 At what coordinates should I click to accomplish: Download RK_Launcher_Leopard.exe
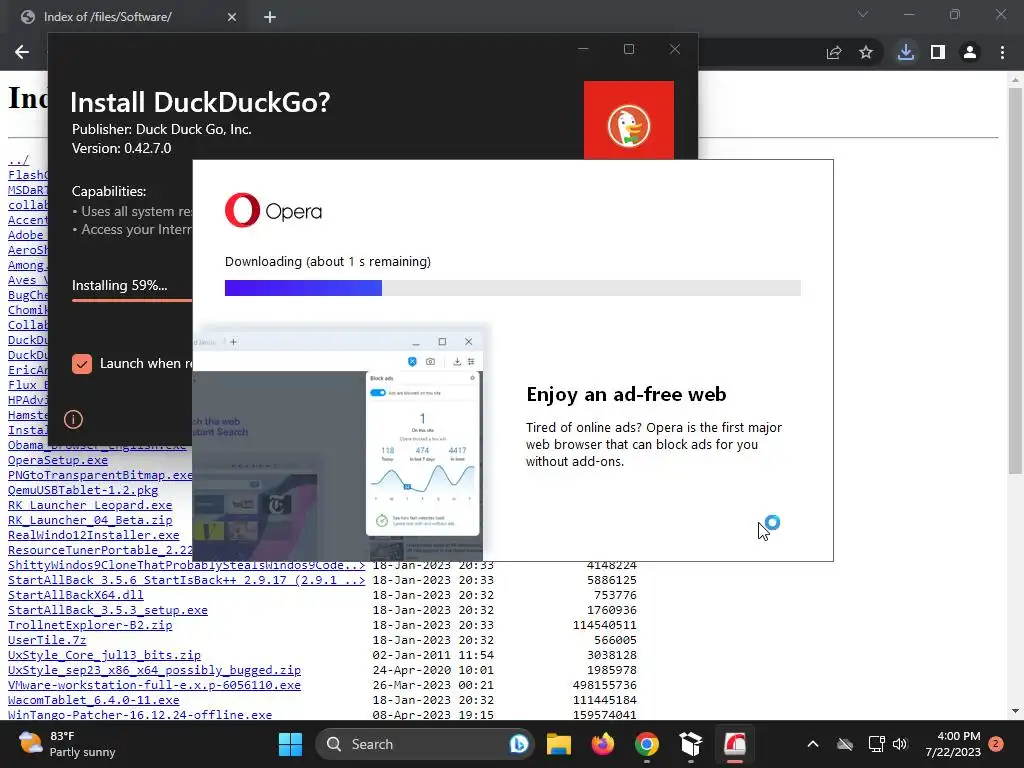point(90,505)
